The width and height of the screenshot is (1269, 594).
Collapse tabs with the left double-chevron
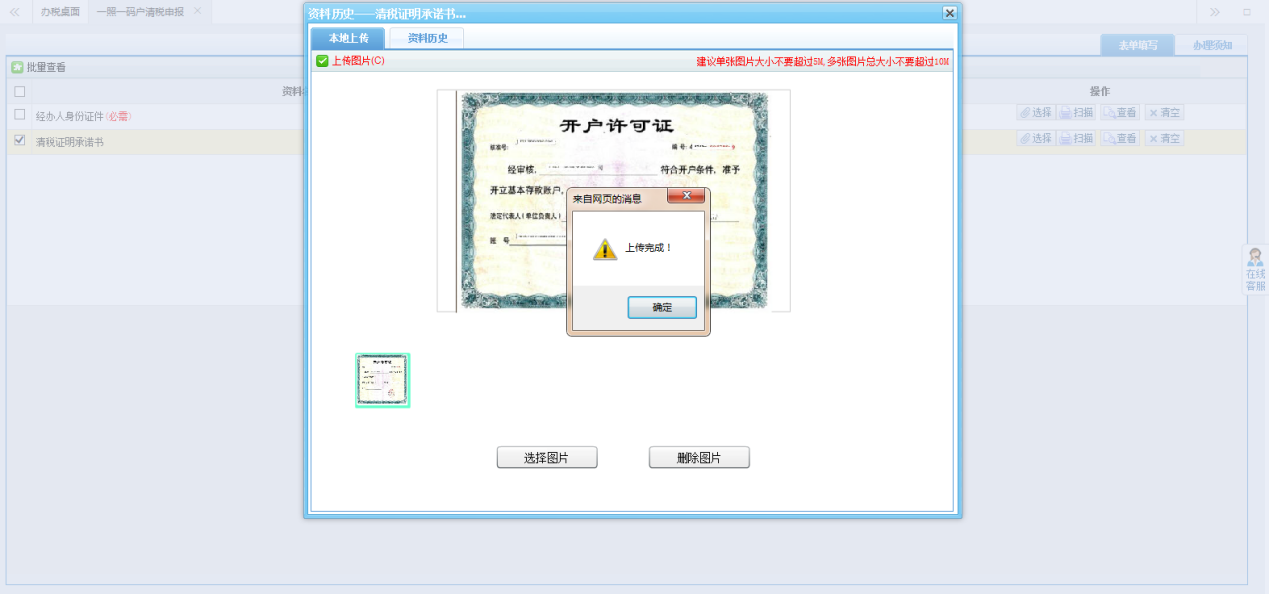[13, 12]
